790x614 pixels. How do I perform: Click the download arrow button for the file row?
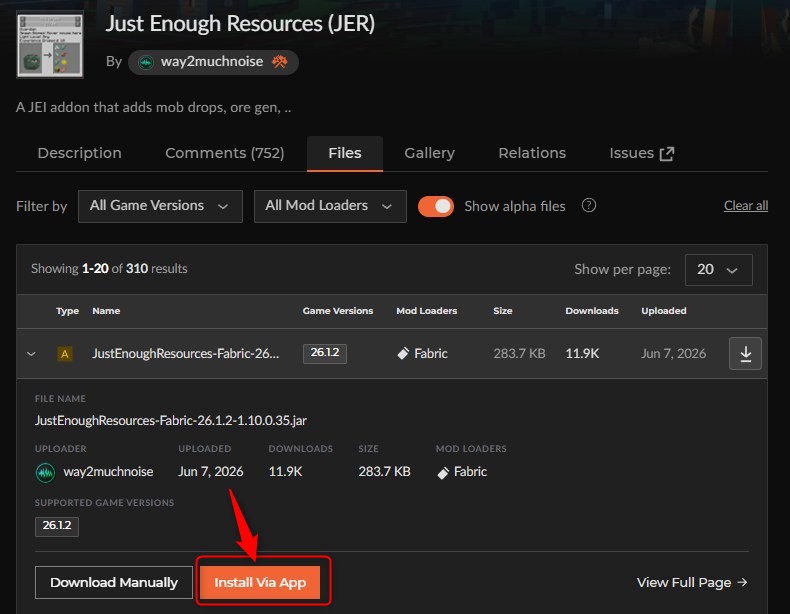[745, 354]
